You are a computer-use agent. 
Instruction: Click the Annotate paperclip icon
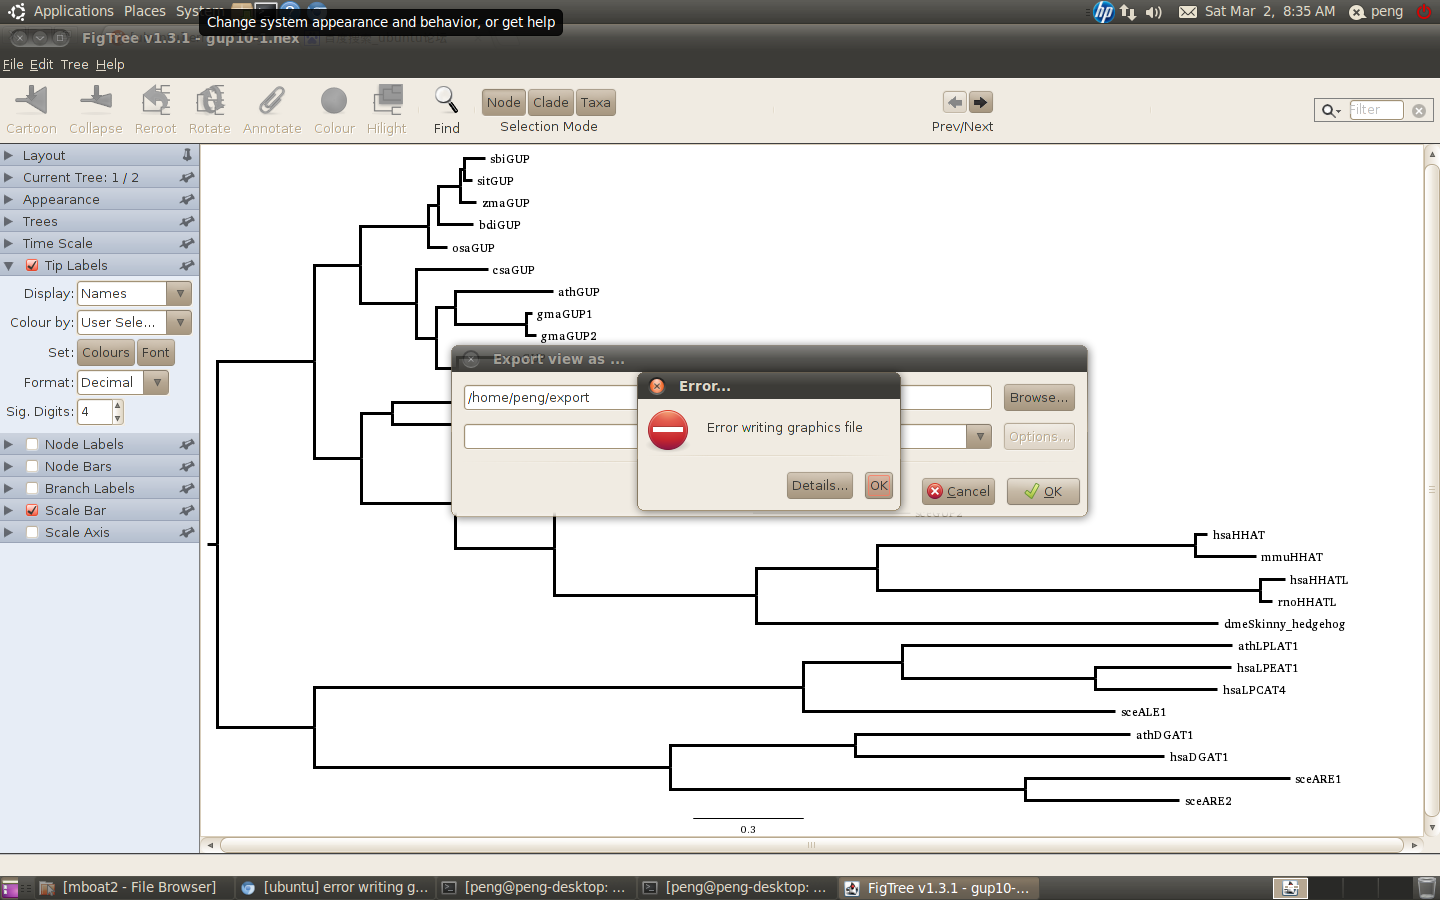coord(271,101)
